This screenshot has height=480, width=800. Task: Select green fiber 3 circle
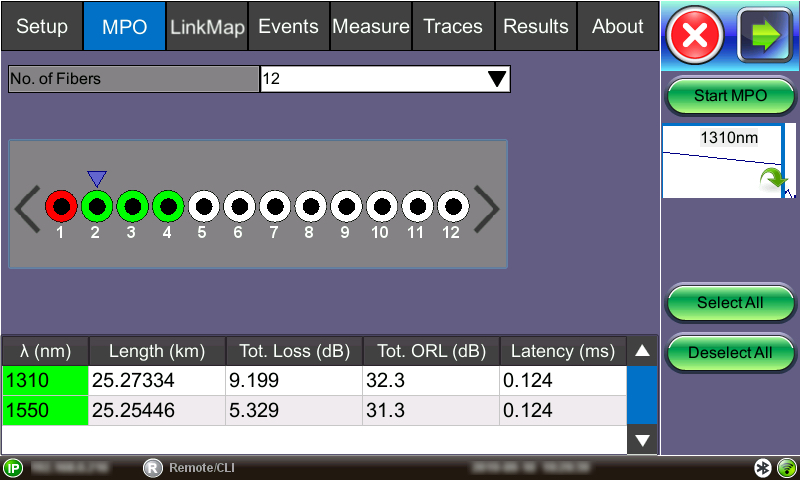(x=132, y=207)
